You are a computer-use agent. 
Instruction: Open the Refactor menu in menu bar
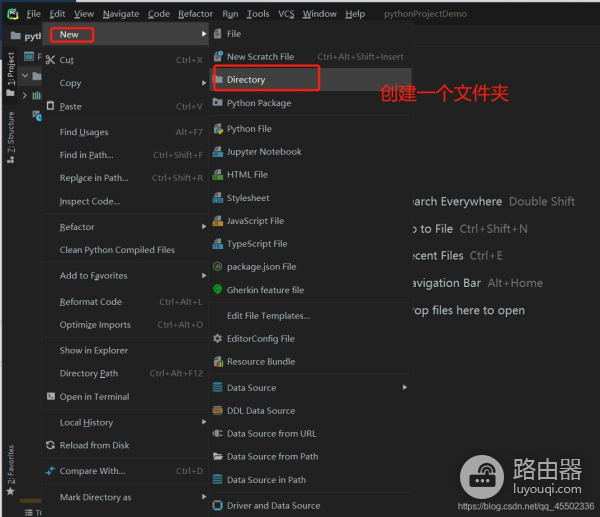[195, 14]
